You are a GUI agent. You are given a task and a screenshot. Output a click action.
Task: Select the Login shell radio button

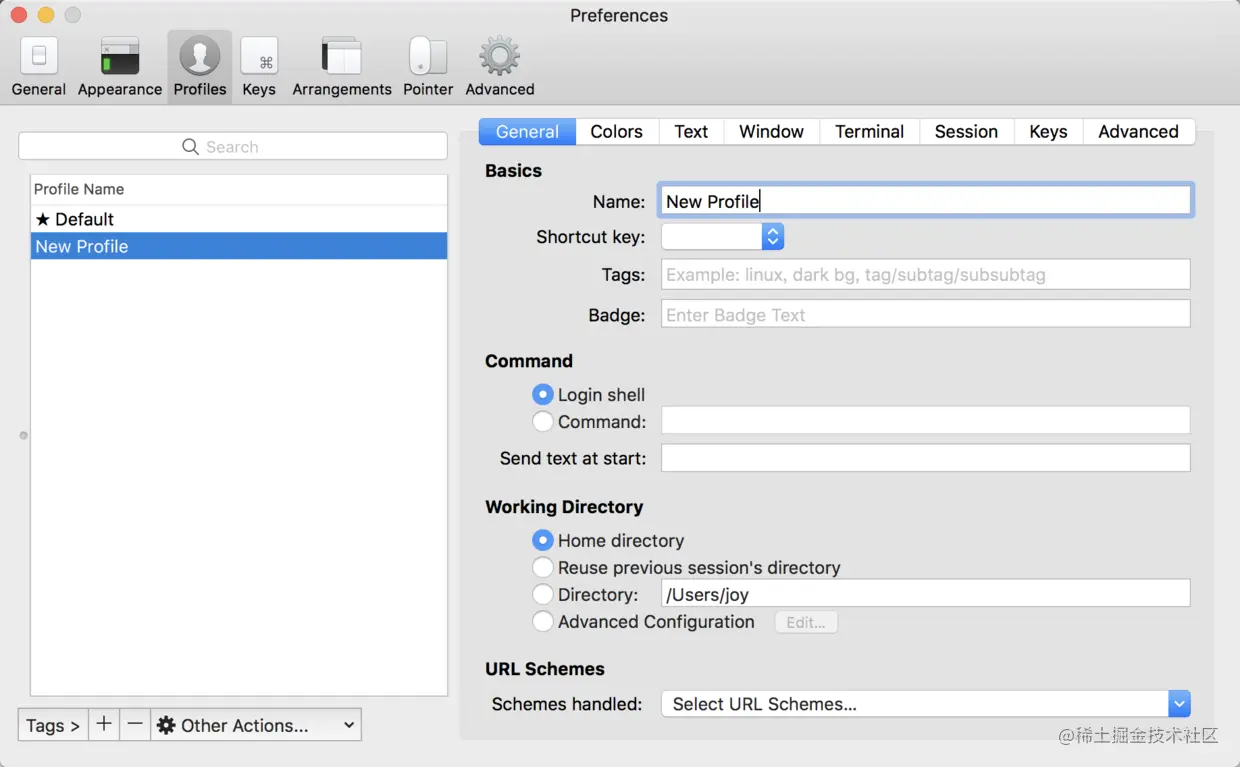click(x=543, y=395)
